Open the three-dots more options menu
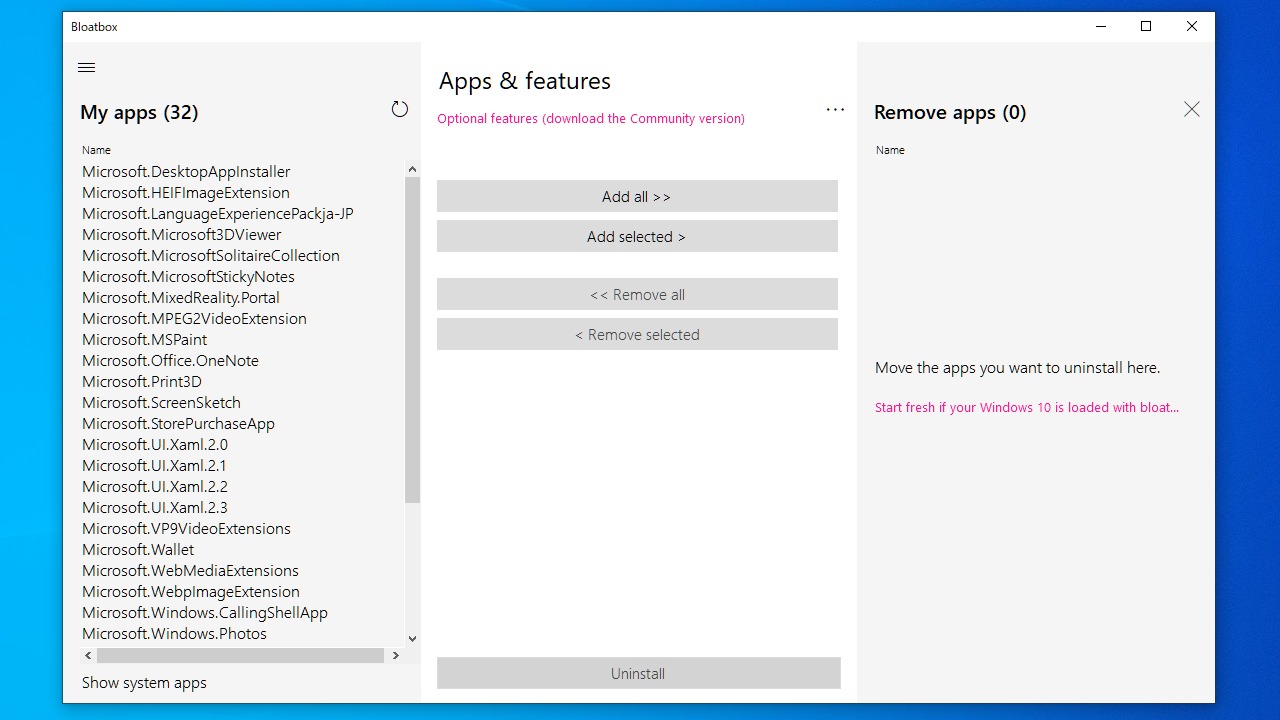The height and width of the screenshot is (720, 1280). [835, 109]
